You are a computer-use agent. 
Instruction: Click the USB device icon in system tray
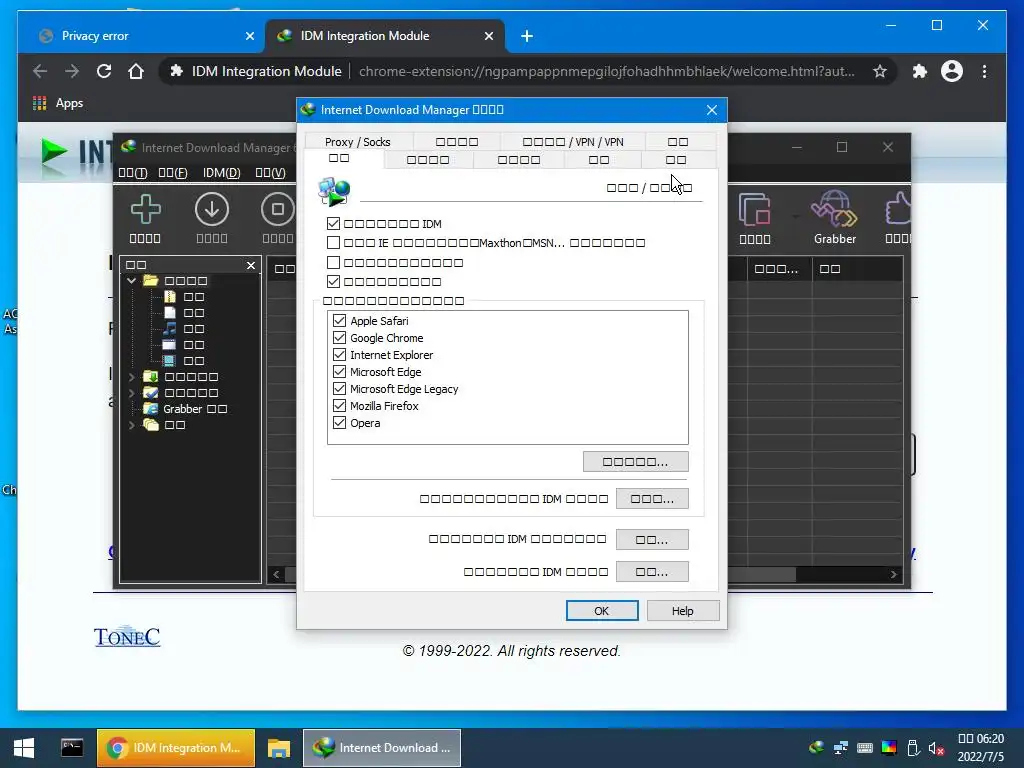coord(913,748)
